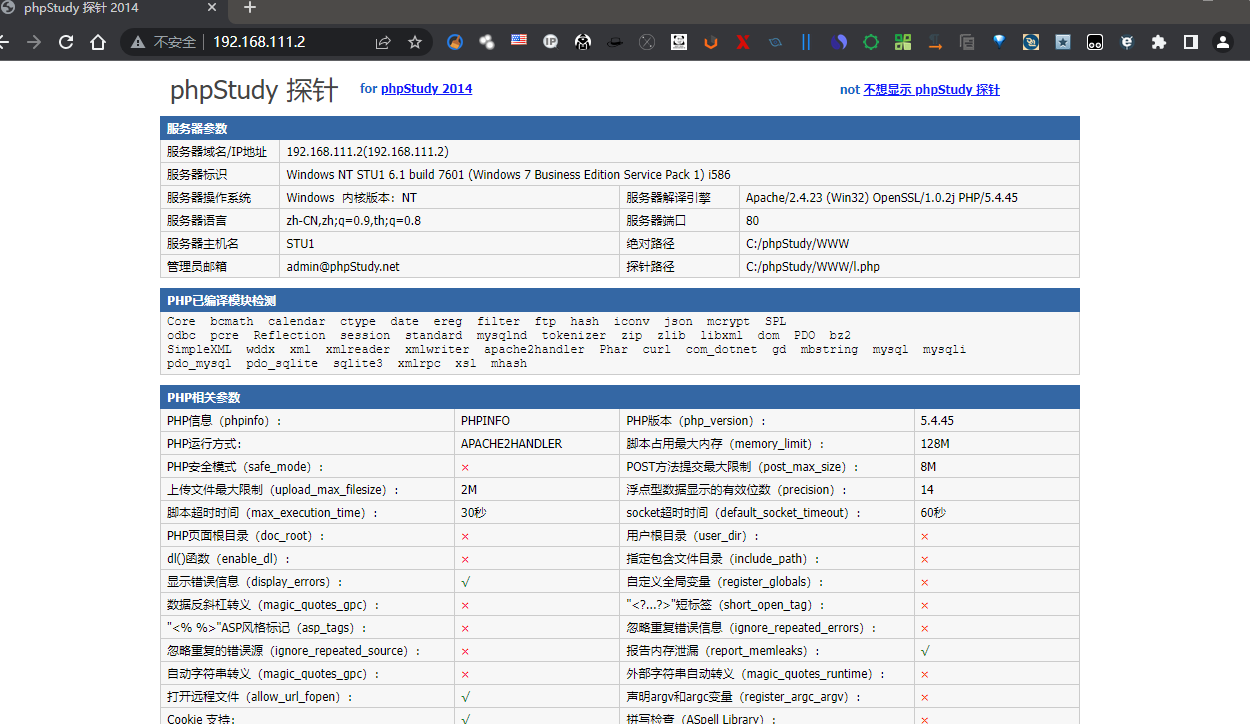Click the zh-CN,zh;q=0.9 language value

(354, 221)
